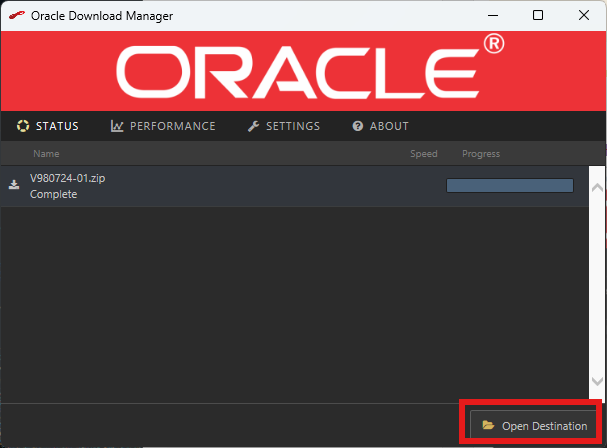Close the Oracle Download Manager window
The image size is (607, 448).
584,15
